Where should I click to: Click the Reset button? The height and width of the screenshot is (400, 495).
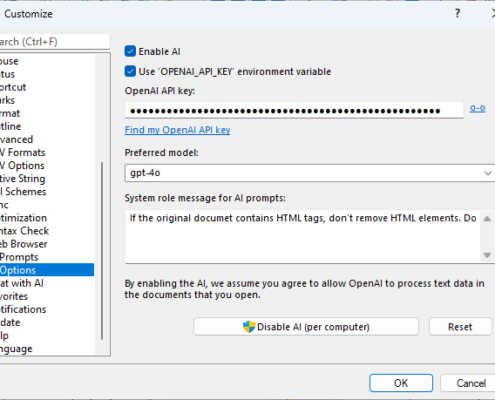(x=460, y=327)
